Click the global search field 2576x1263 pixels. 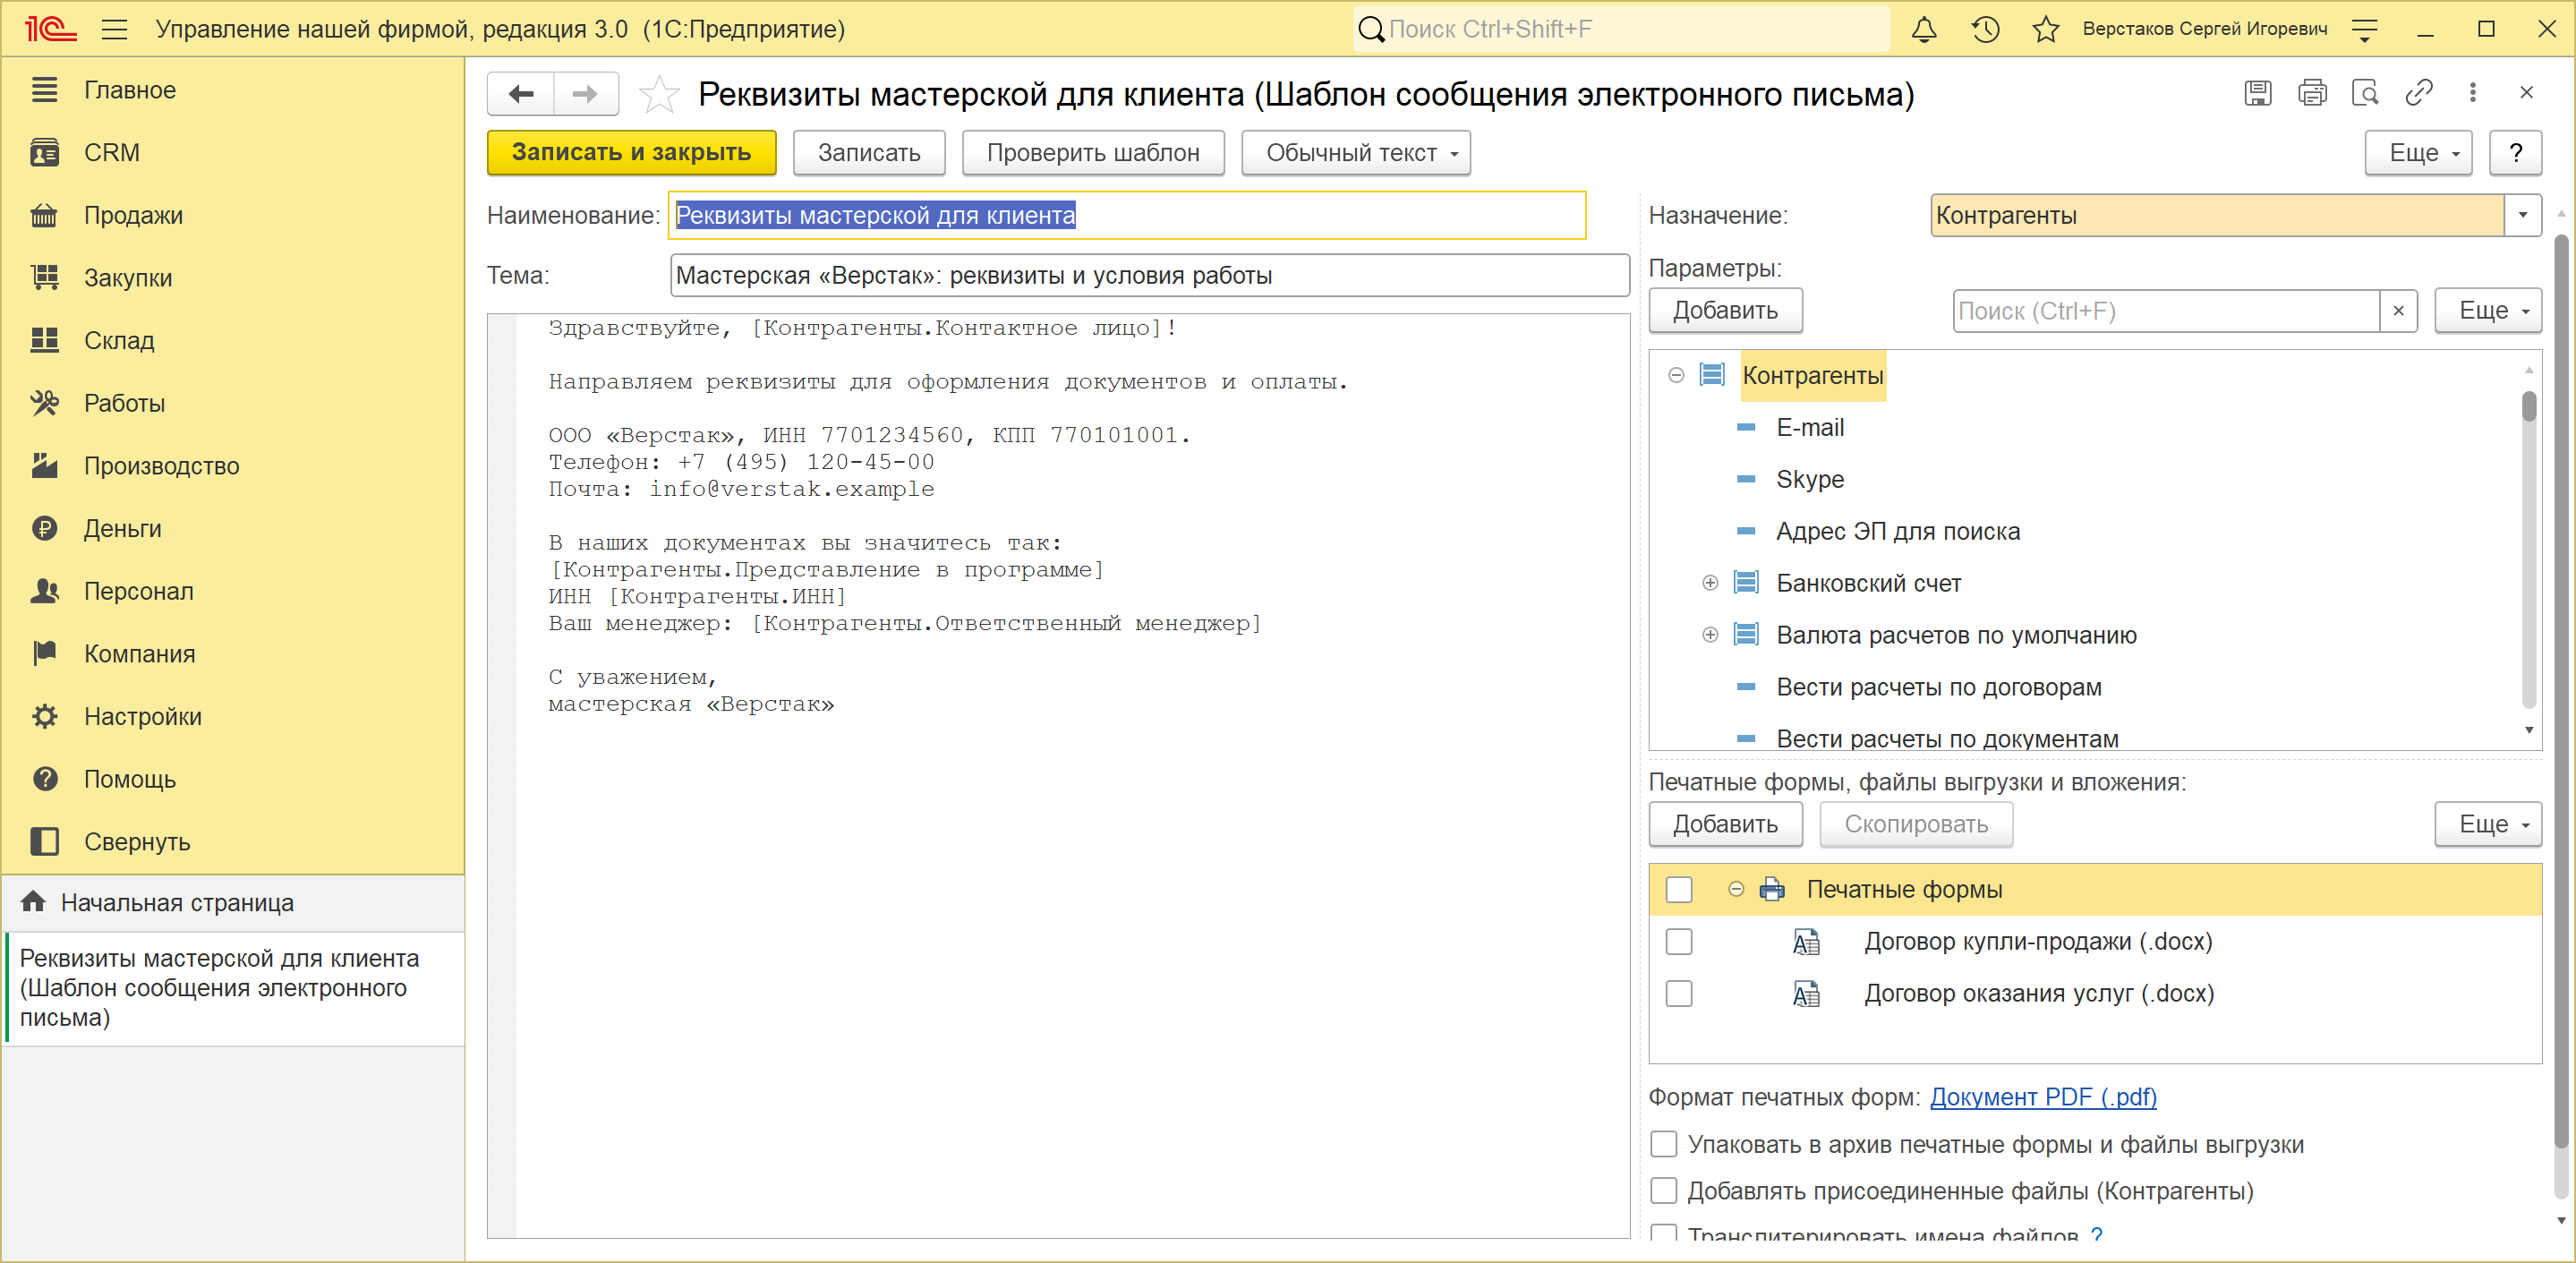tap(1621, 29)
